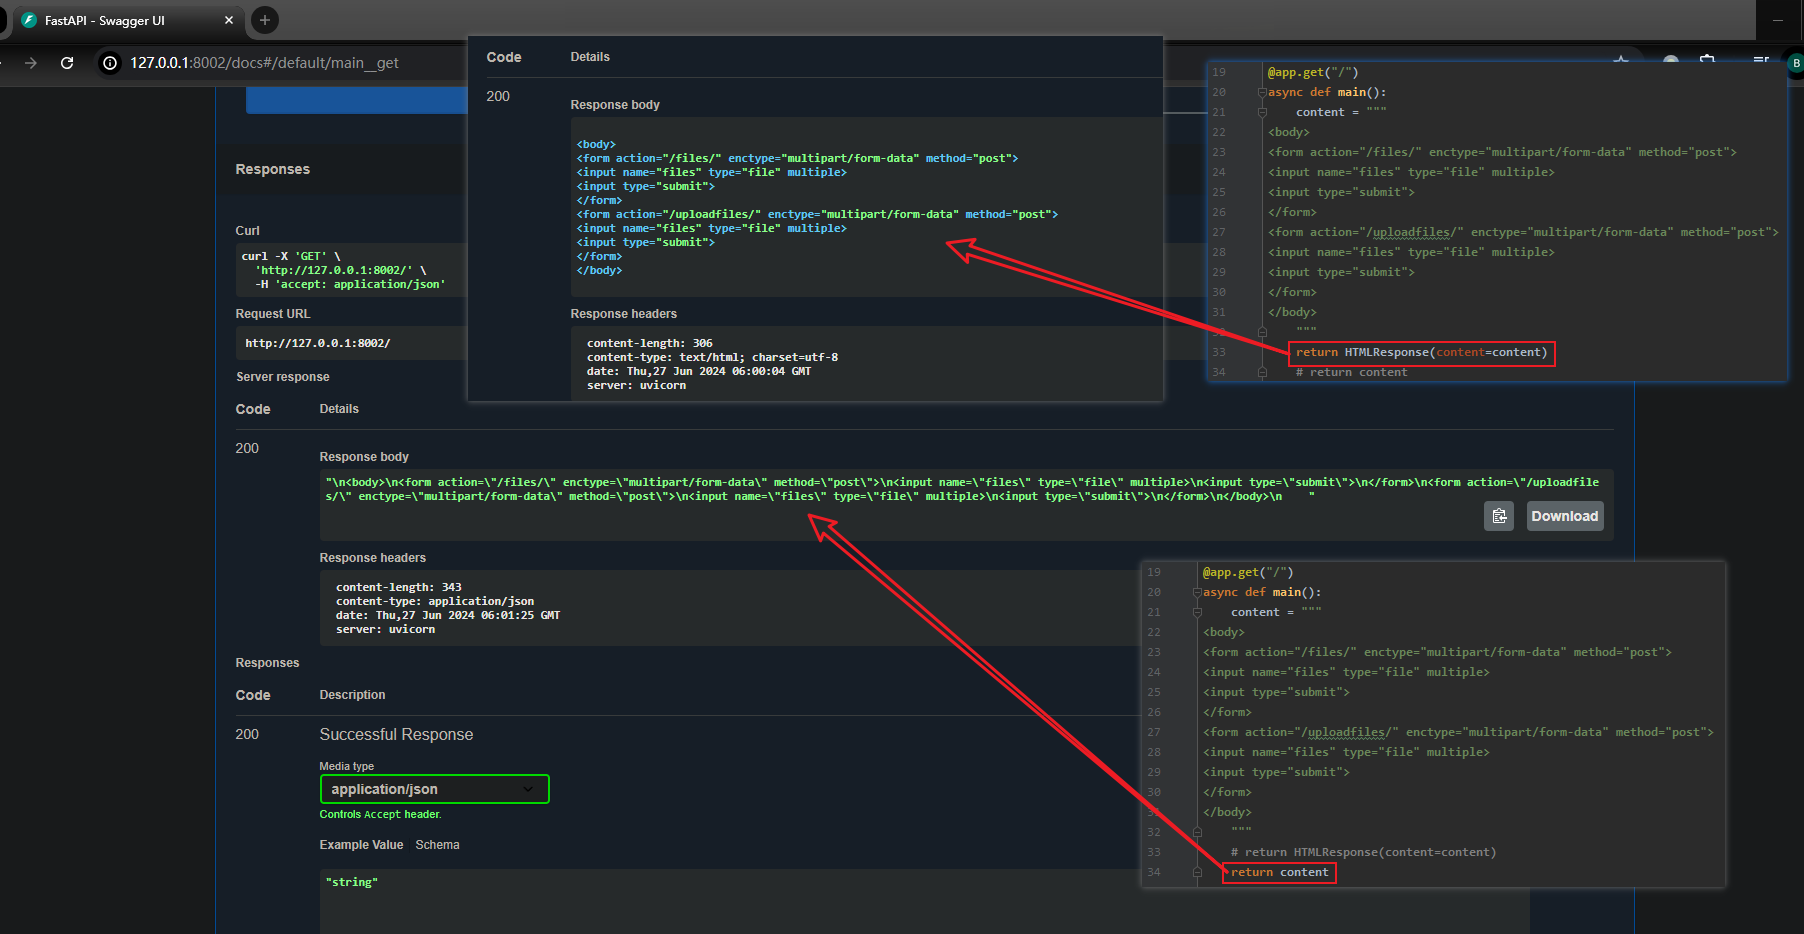The image size is (1804, 934).
Task: Open a new browser tab
Action: coord(264,20)
